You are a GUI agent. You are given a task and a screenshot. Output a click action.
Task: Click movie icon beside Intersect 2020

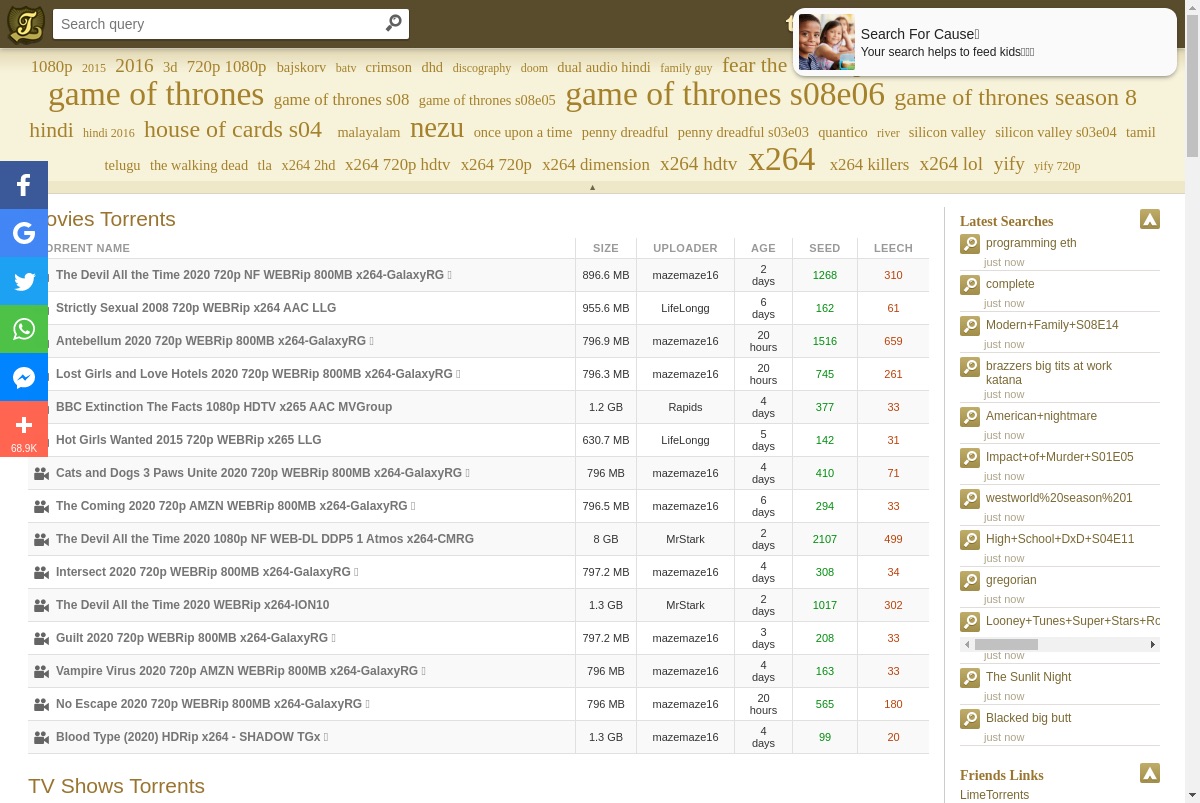point(41,572)
